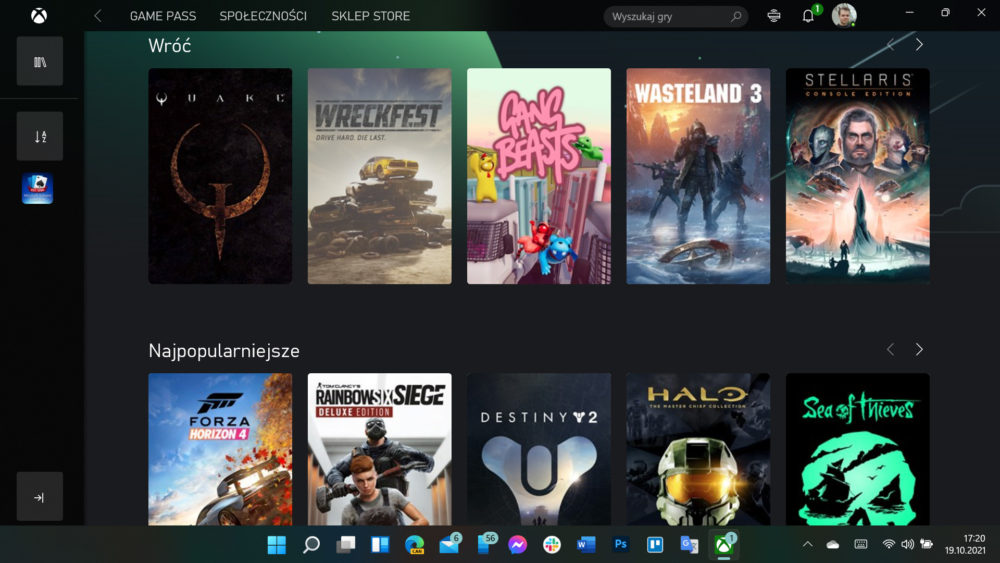Open the Wreckfest game cover
The height and width of the screenshot is (563, 1000).
379,176
